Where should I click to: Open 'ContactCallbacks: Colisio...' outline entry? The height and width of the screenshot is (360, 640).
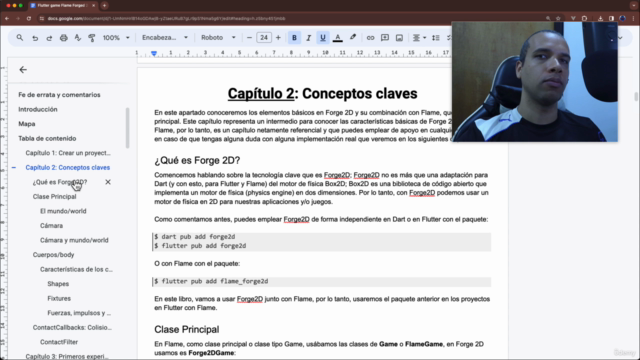(72, 327)
